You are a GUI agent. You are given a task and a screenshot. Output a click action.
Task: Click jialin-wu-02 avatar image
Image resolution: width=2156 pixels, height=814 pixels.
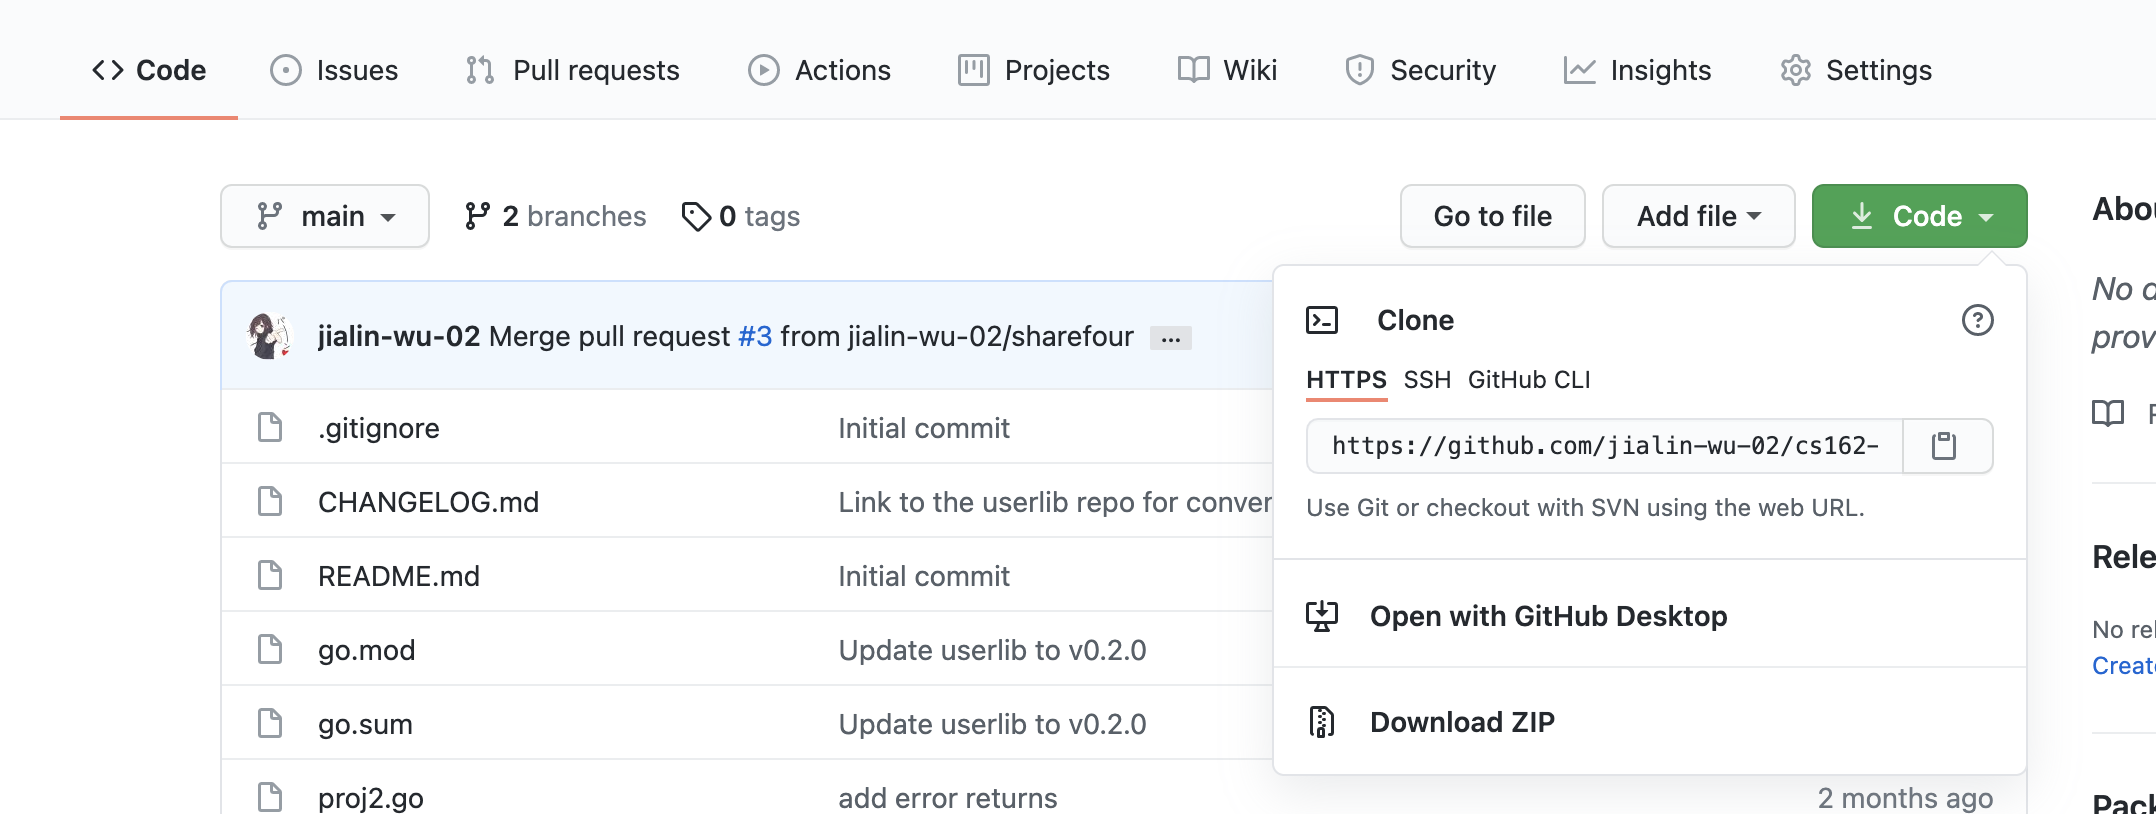point(269,336)
